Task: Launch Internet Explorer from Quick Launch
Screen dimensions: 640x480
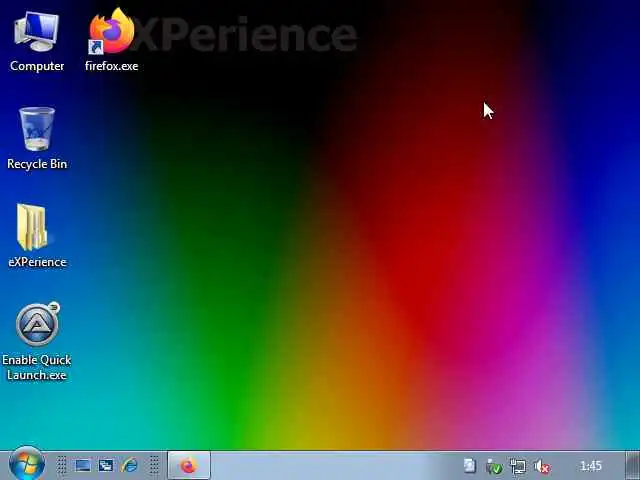Action: click(129, 466)
